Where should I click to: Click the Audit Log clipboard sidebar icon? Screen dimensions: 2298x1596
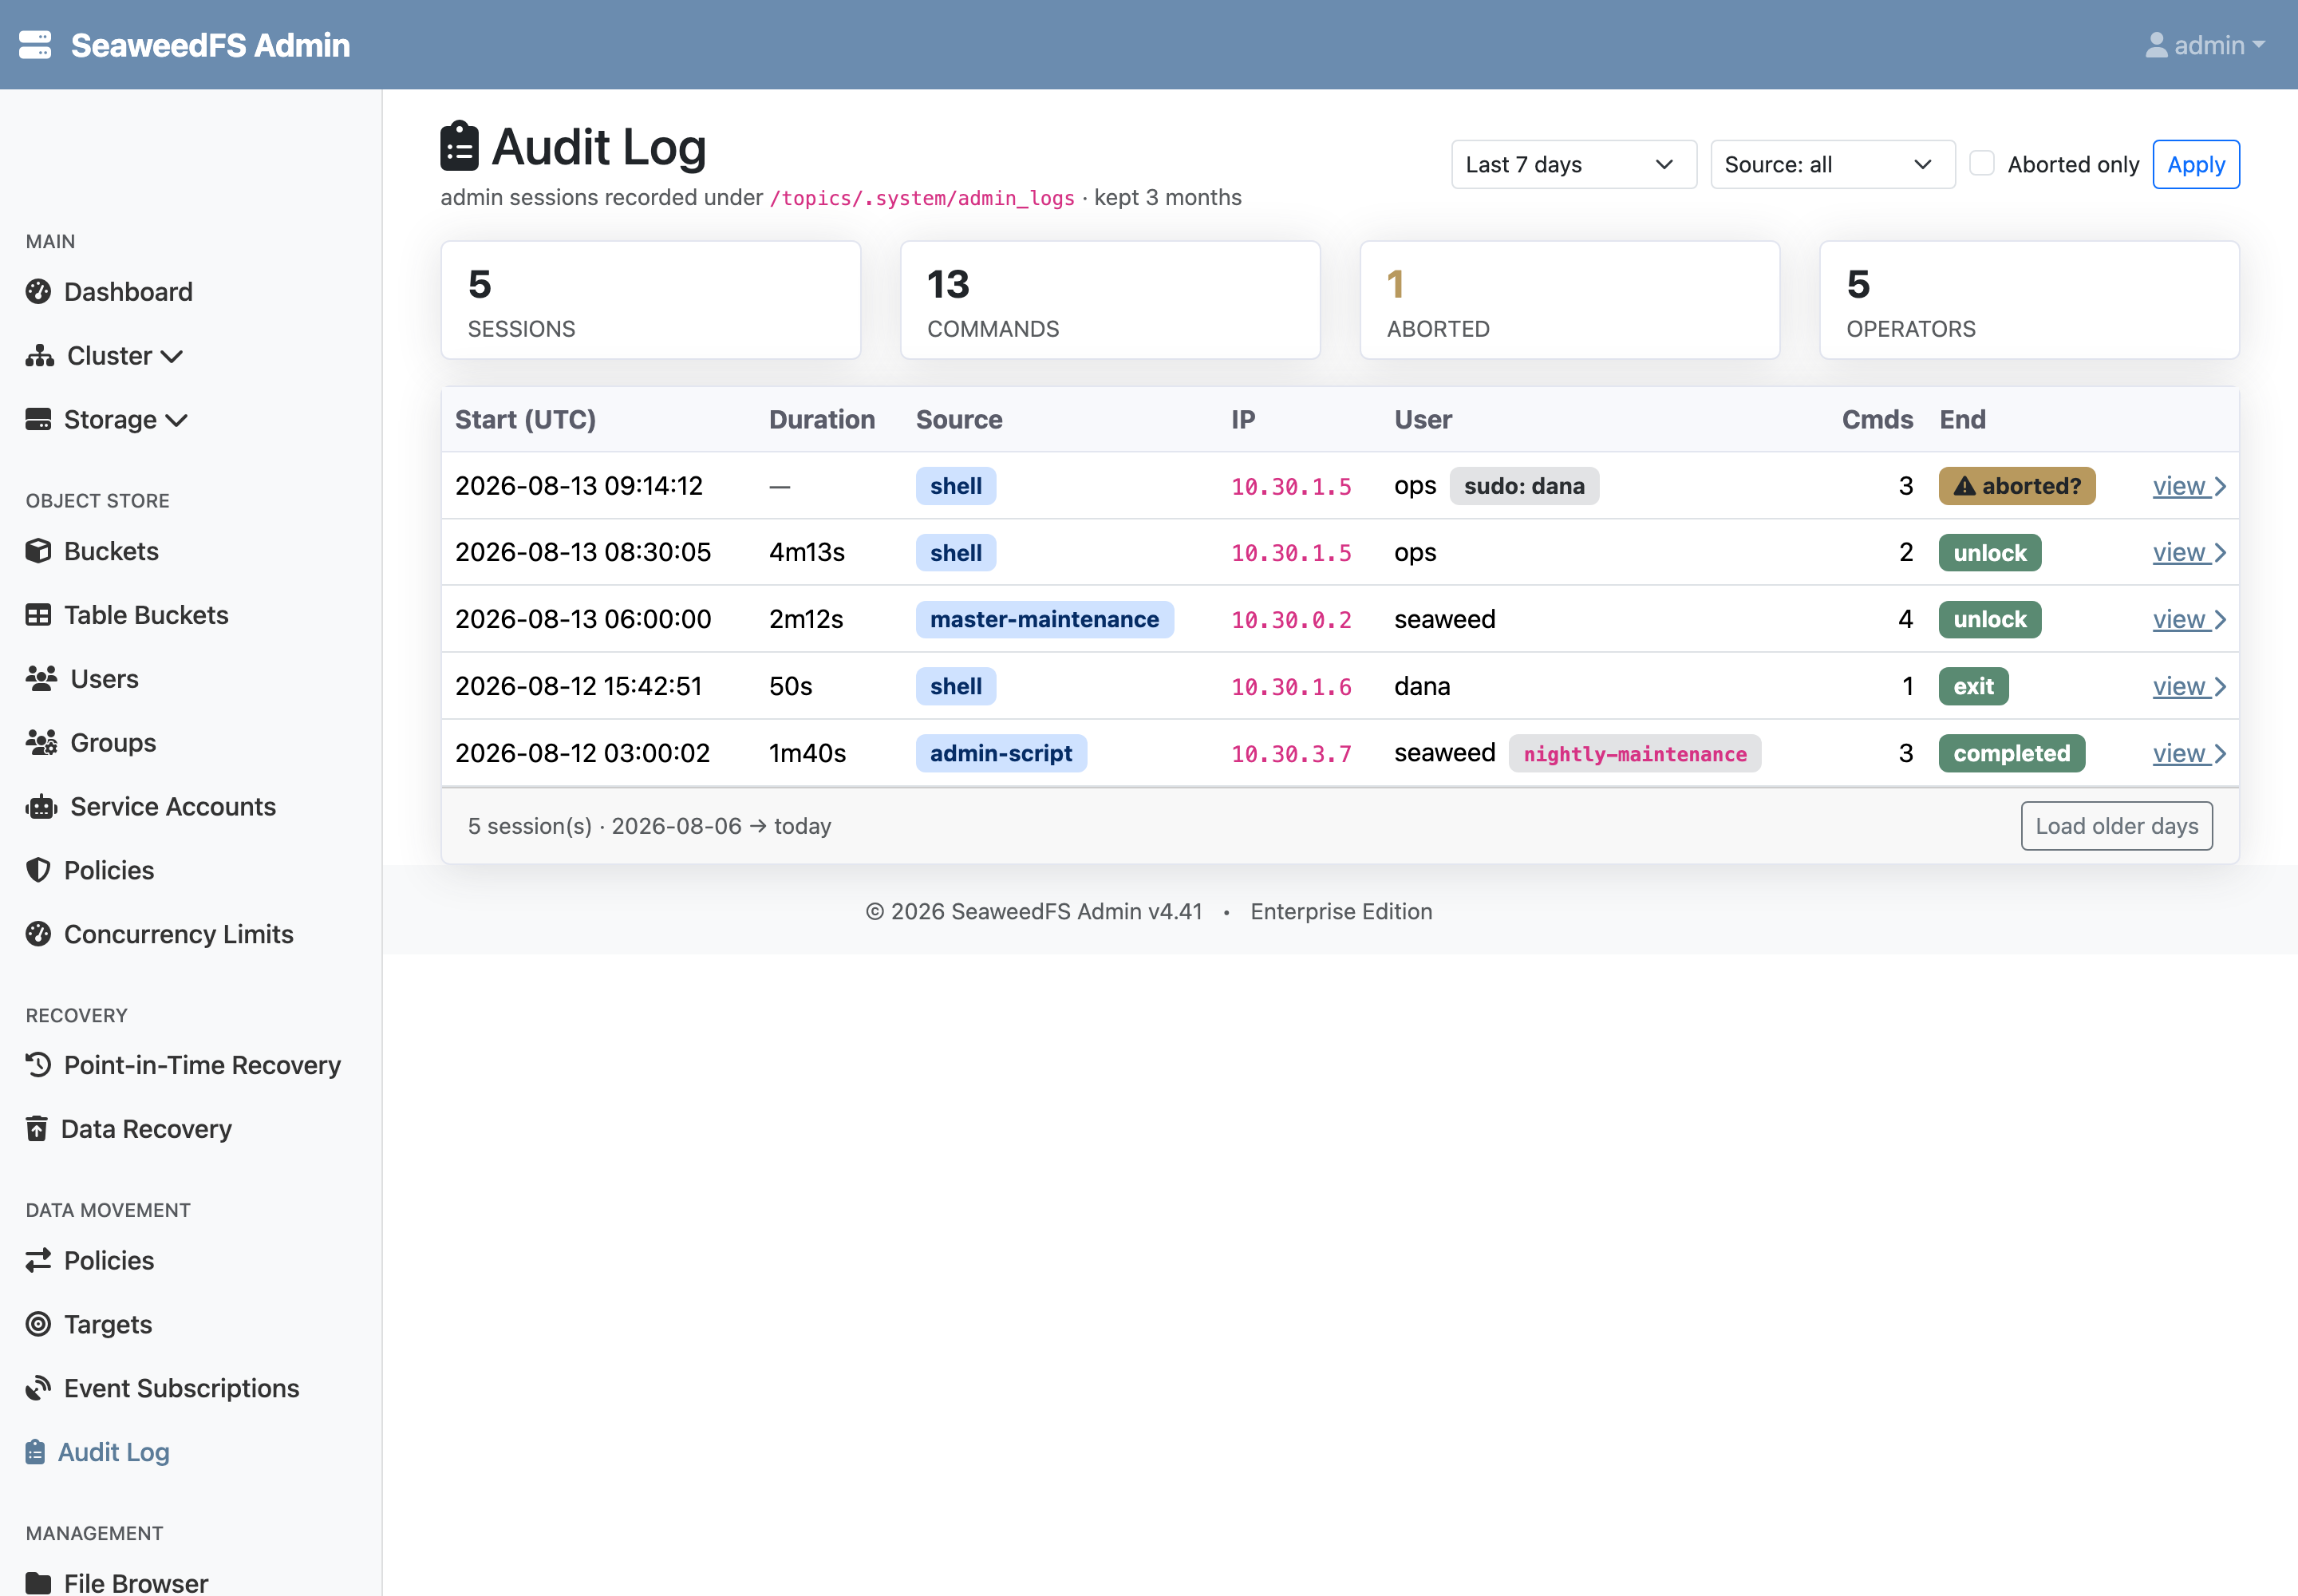(x=35, y=1452)
